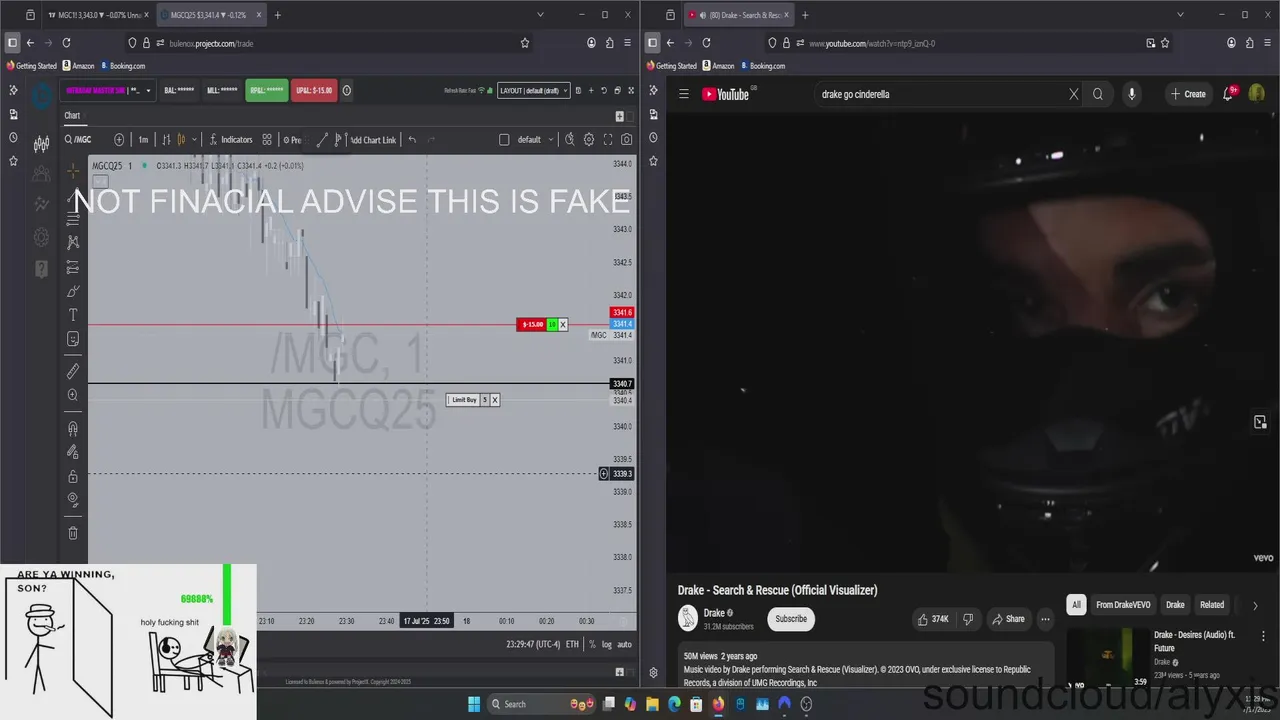This screenshot has height=720, width=1280.
Task: Toggle auto scale on price axis
Action: tap(625, 645)
